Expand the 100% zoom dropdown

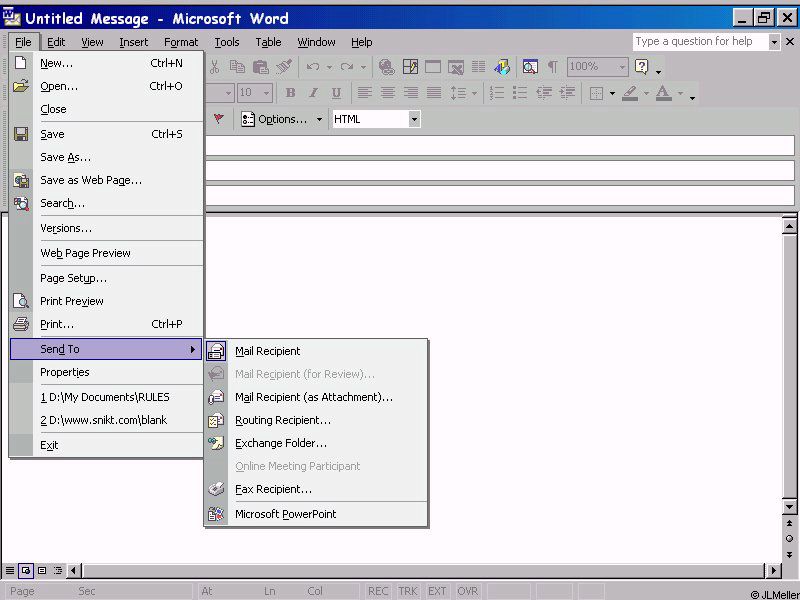(x=622, y=67)
